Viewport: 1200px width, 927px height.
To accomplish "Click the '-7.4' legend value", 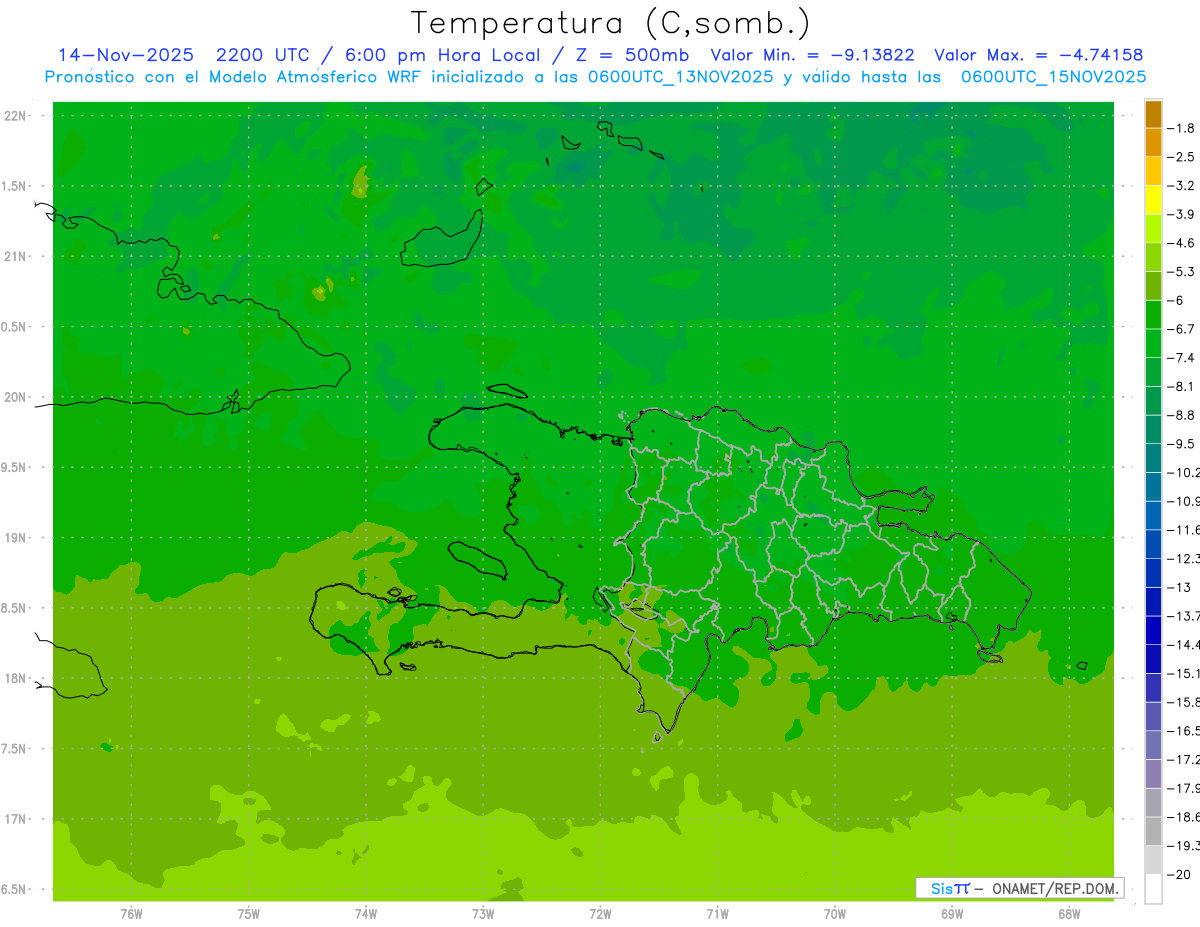I will [x=1182, y=357].
